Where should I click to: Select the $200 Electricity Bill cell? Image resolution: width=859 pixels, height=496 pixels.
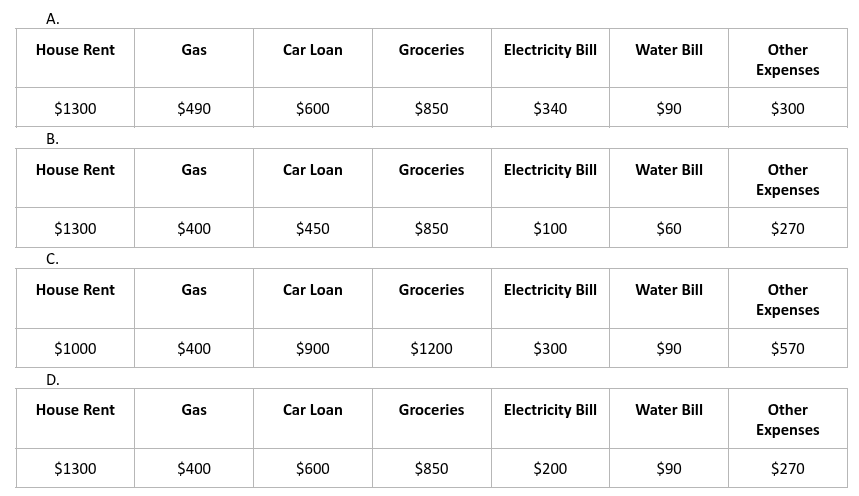pyautogui.click(x=550, y=469)
